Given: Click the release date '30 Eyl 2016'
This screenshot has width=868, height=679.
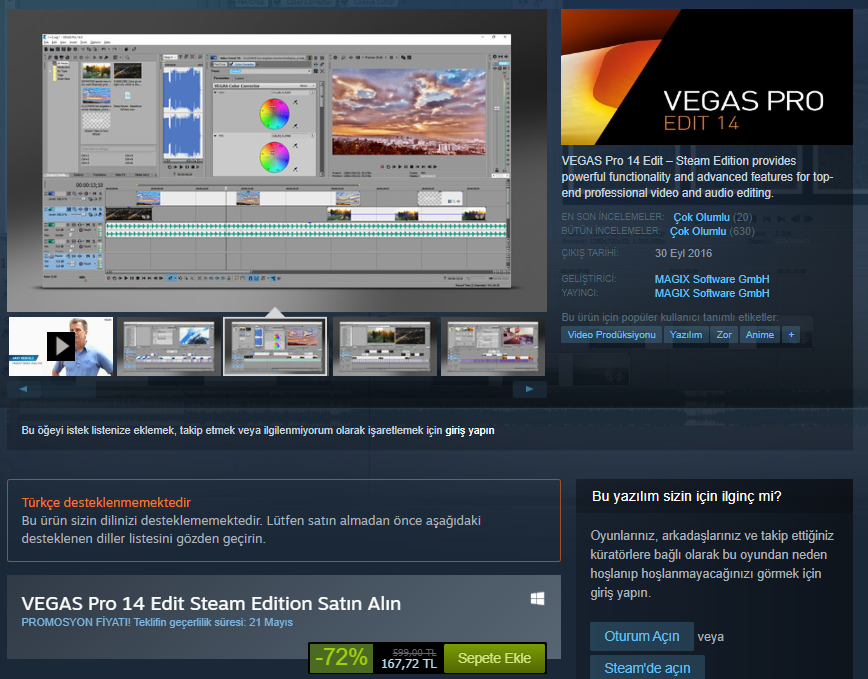Looking at the screenshot, I should [684, 253].
